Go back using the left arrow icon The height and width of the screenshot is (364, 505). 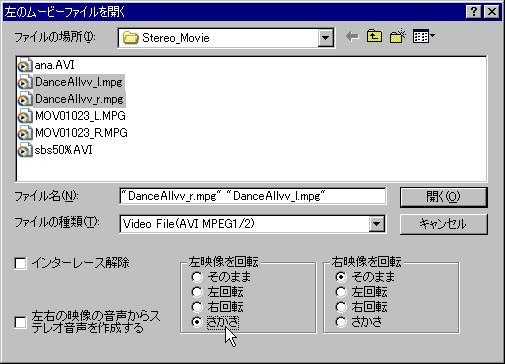click(x=352, y=36)
